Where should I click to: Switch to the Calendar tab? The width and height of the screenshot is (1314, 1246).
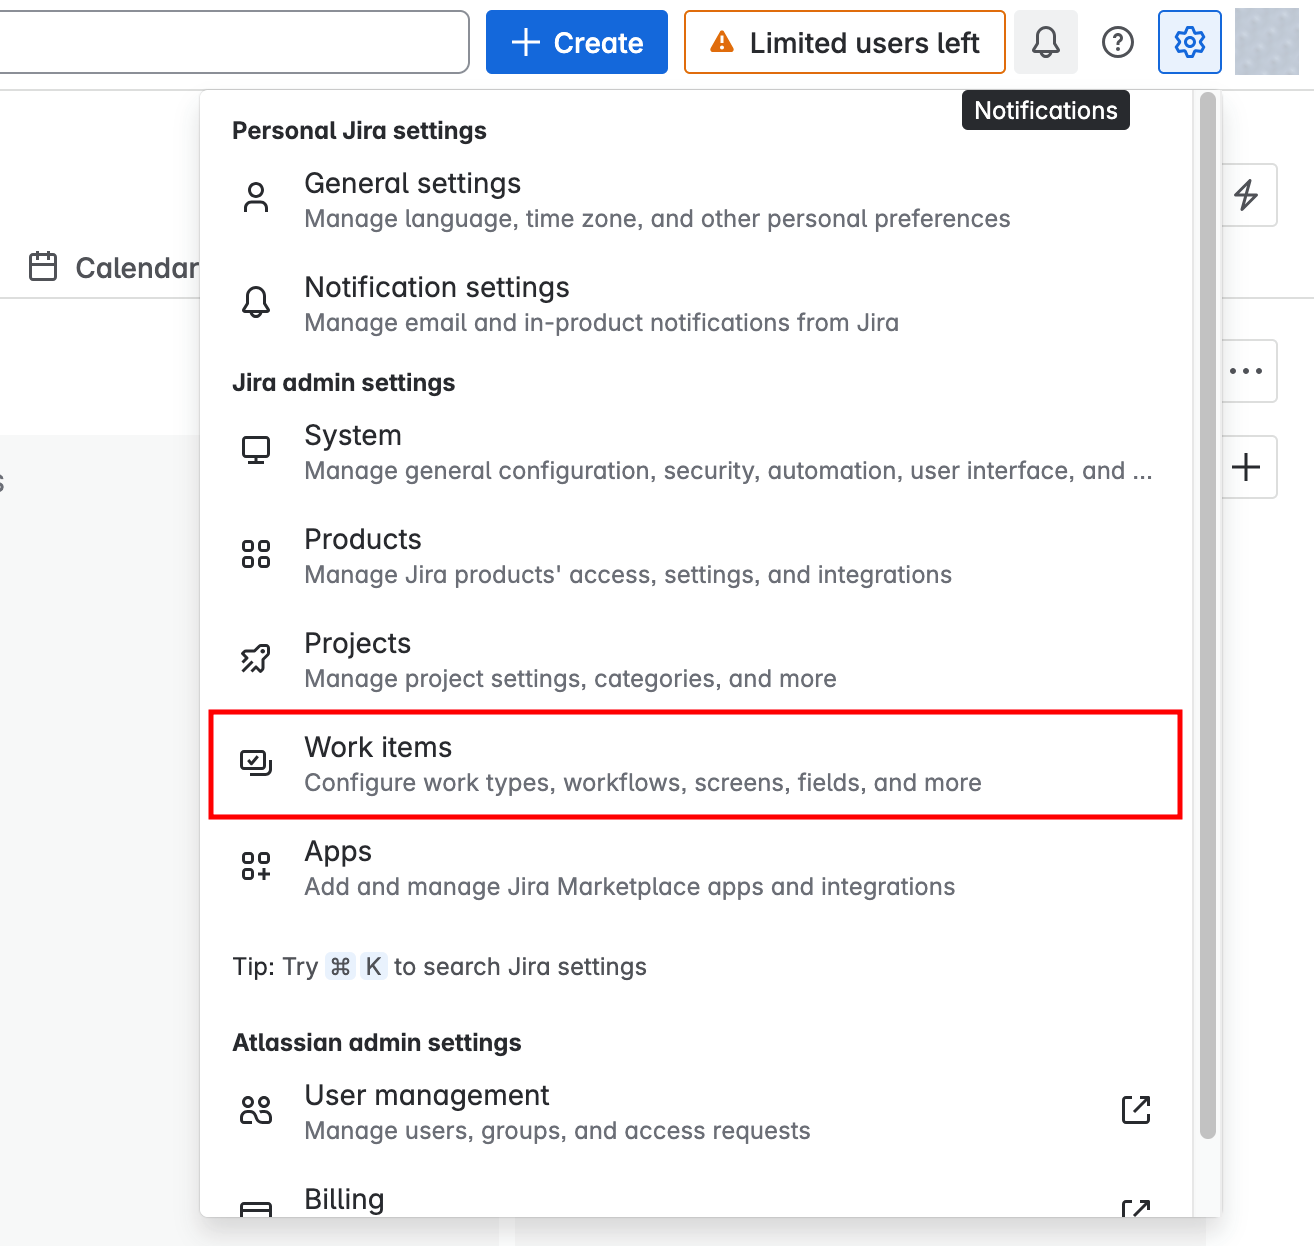(115, 268)
